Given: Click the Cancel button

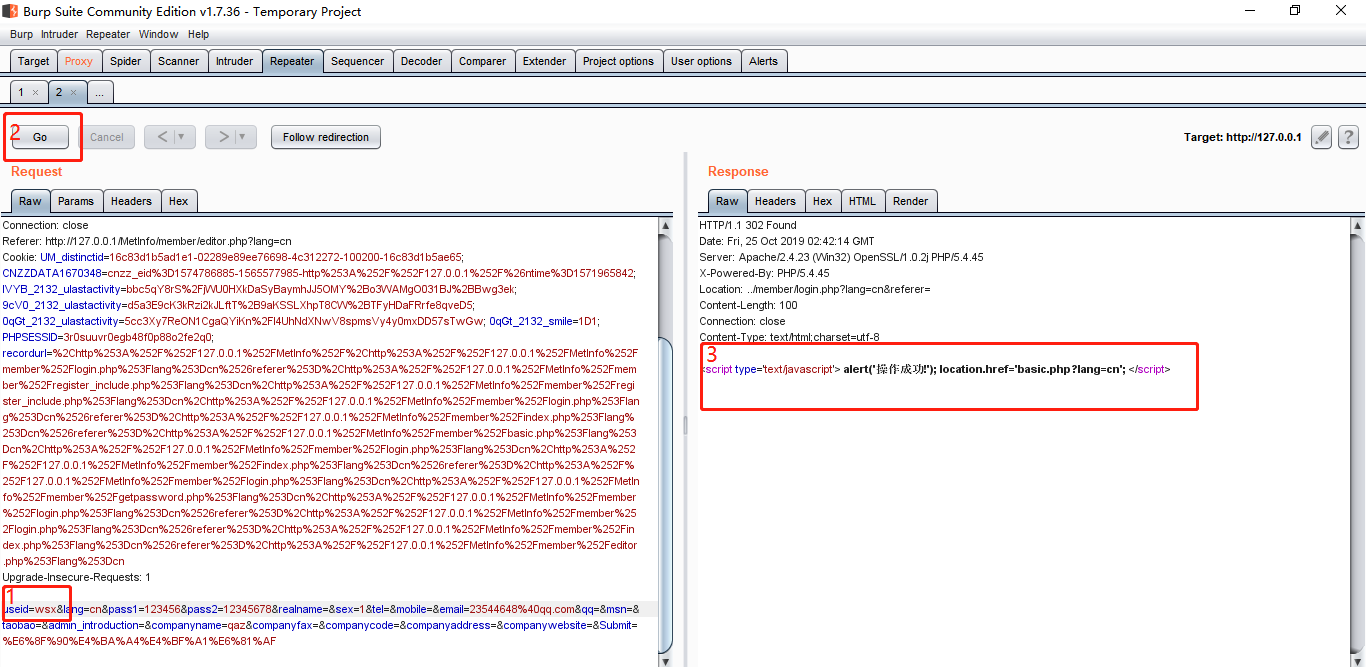Looking at the screenshot, I should pyautogui.click(x=107, y=137).
